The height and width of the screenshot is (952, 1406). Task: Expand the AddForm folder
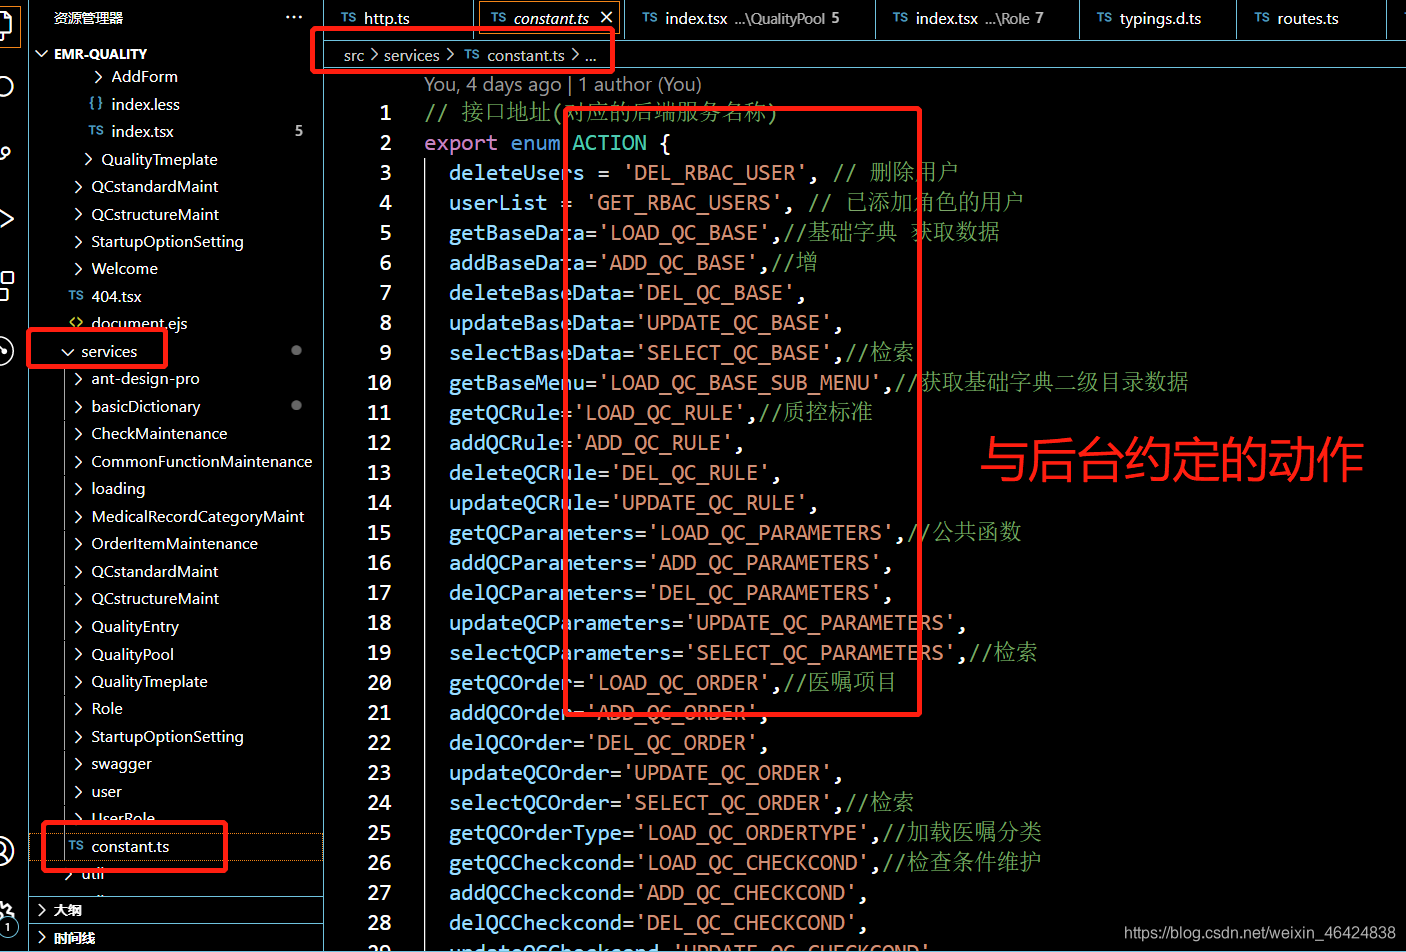[144, 77]
